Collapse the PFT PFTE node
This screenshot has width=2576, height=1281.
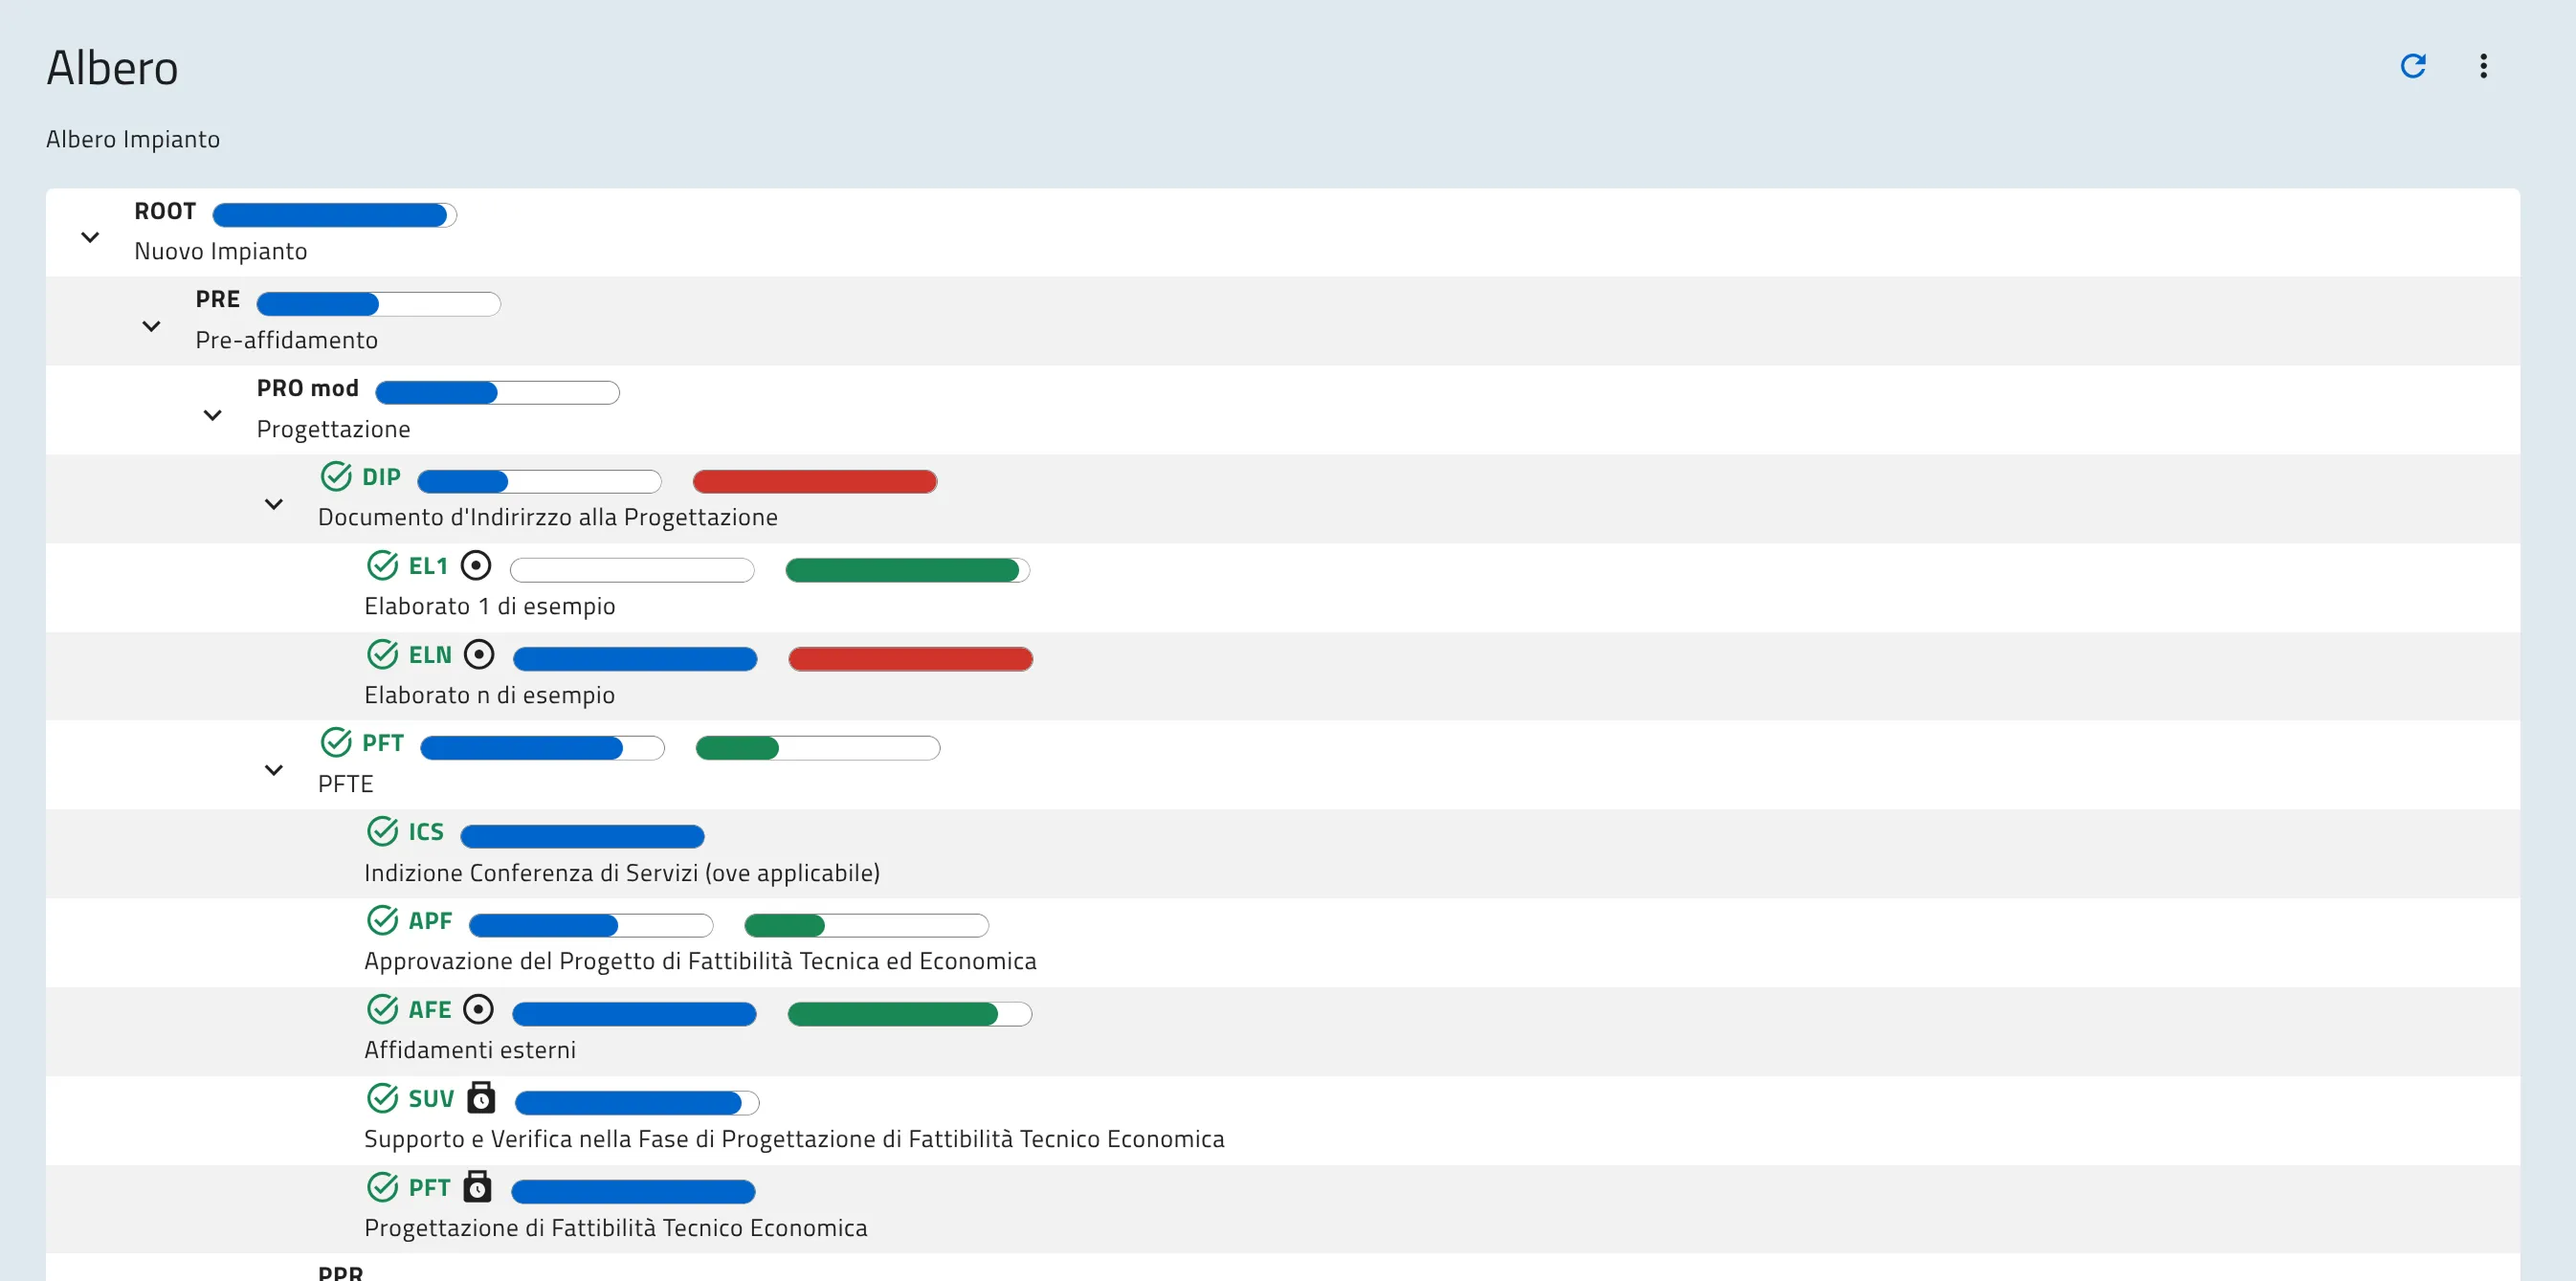point(273,771)
